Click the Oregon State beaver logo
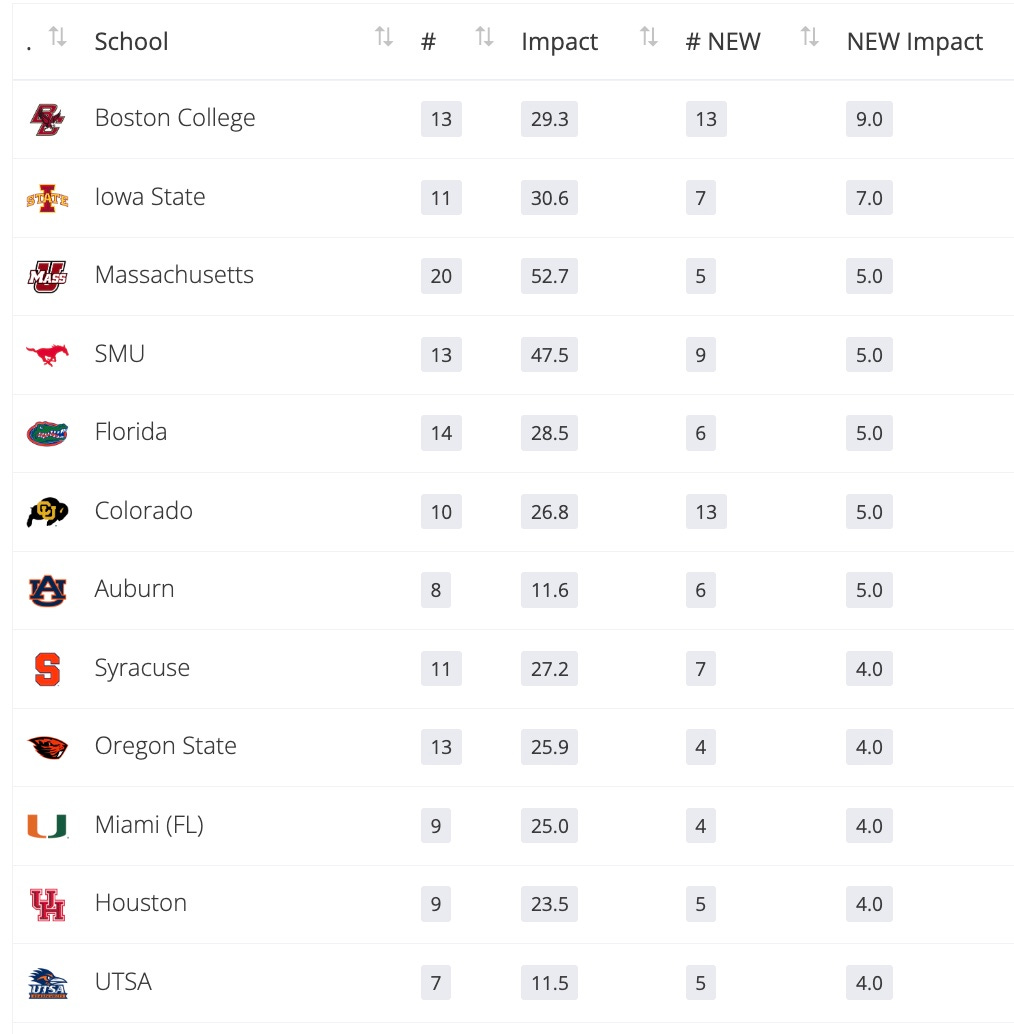 (47, 747)
